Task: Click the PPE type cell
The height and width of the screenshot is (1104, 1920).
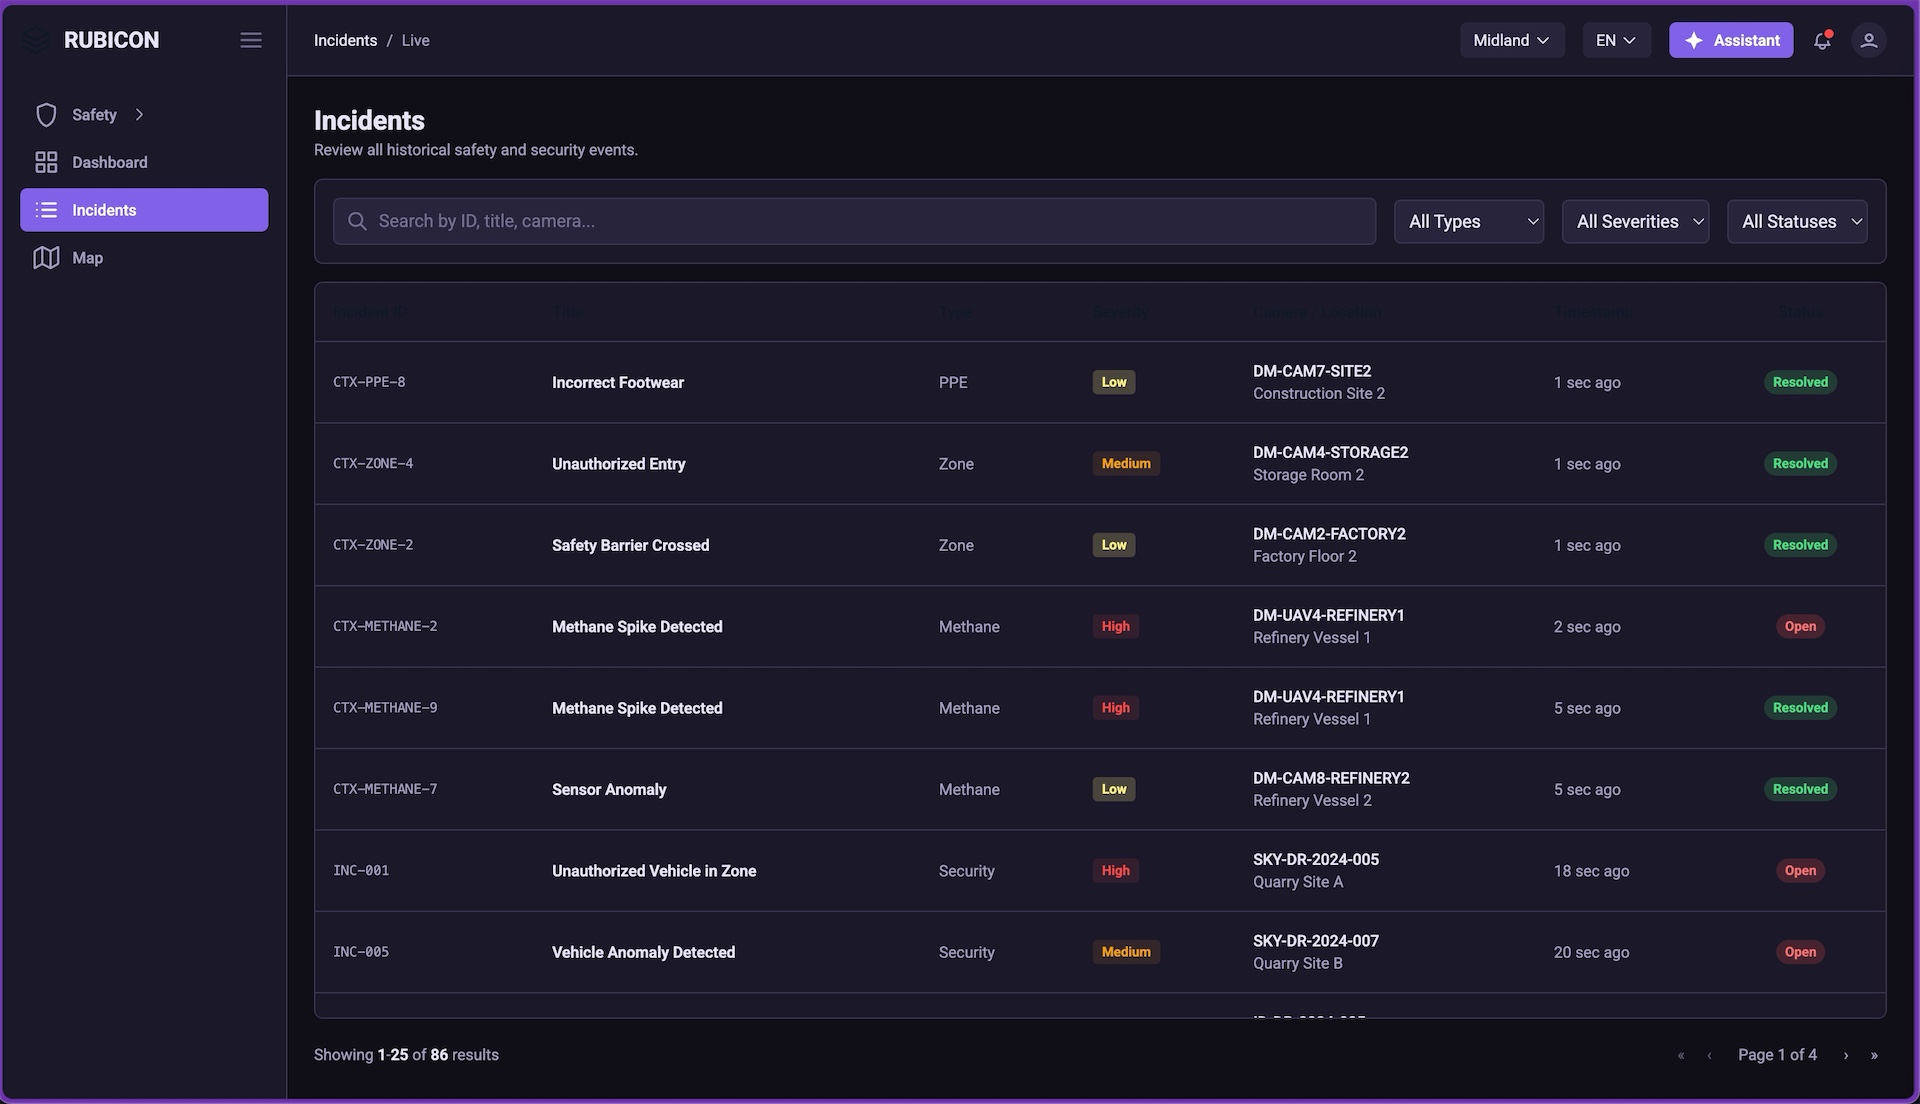Action: (x=953, y=382)
